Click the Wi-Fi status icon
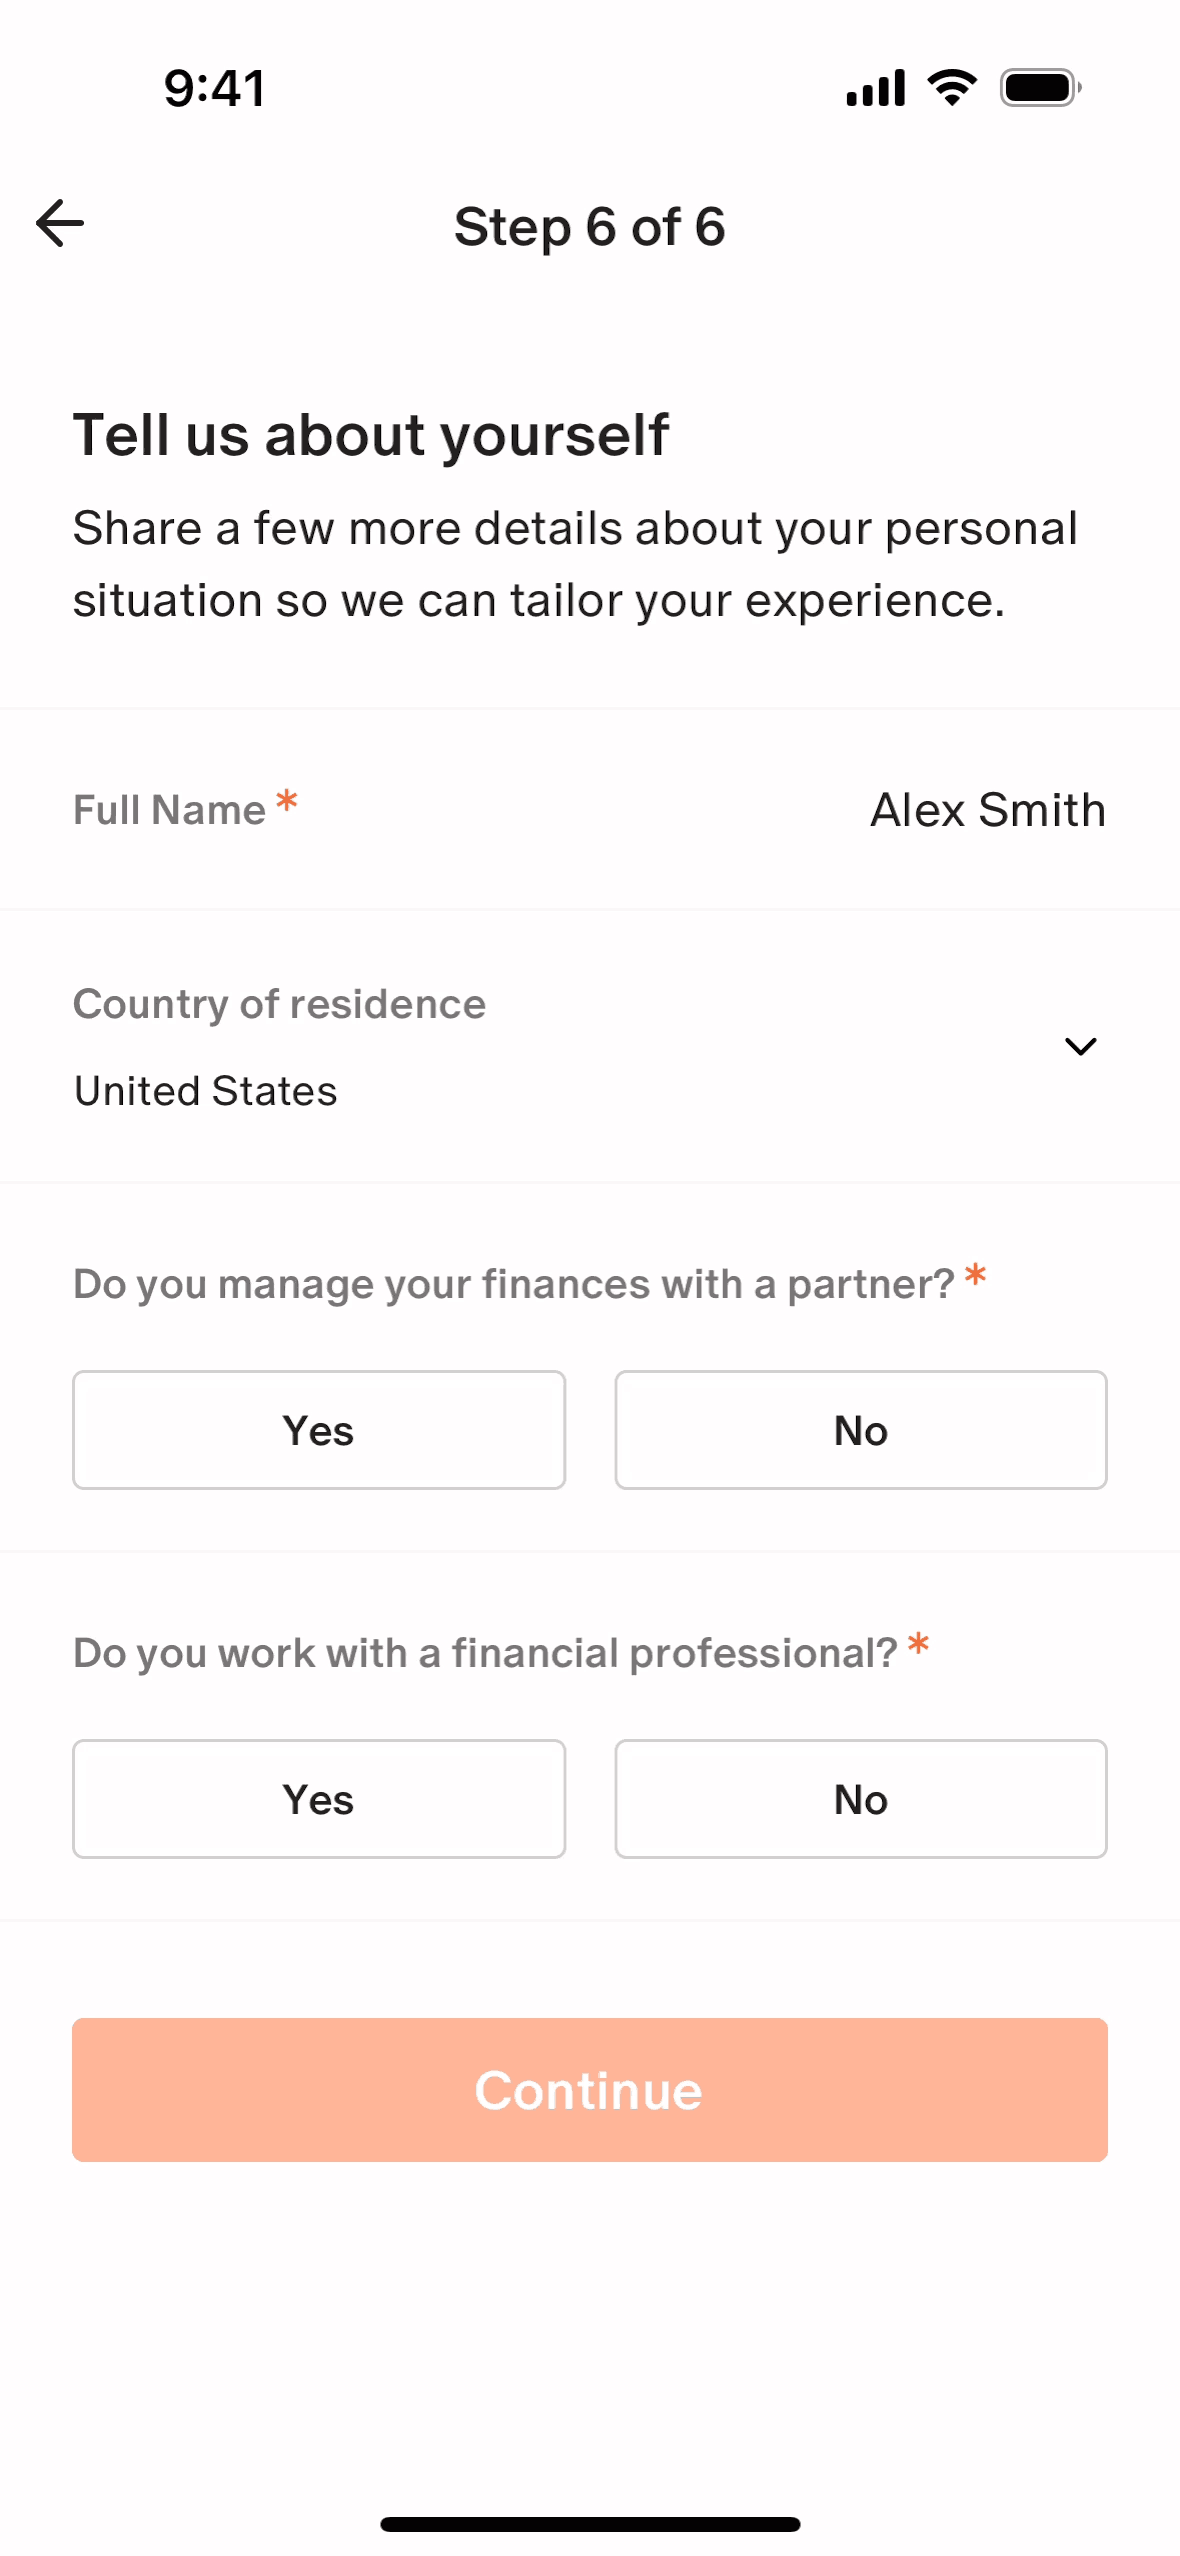The image size is (1180, 2556). point(952,88)
